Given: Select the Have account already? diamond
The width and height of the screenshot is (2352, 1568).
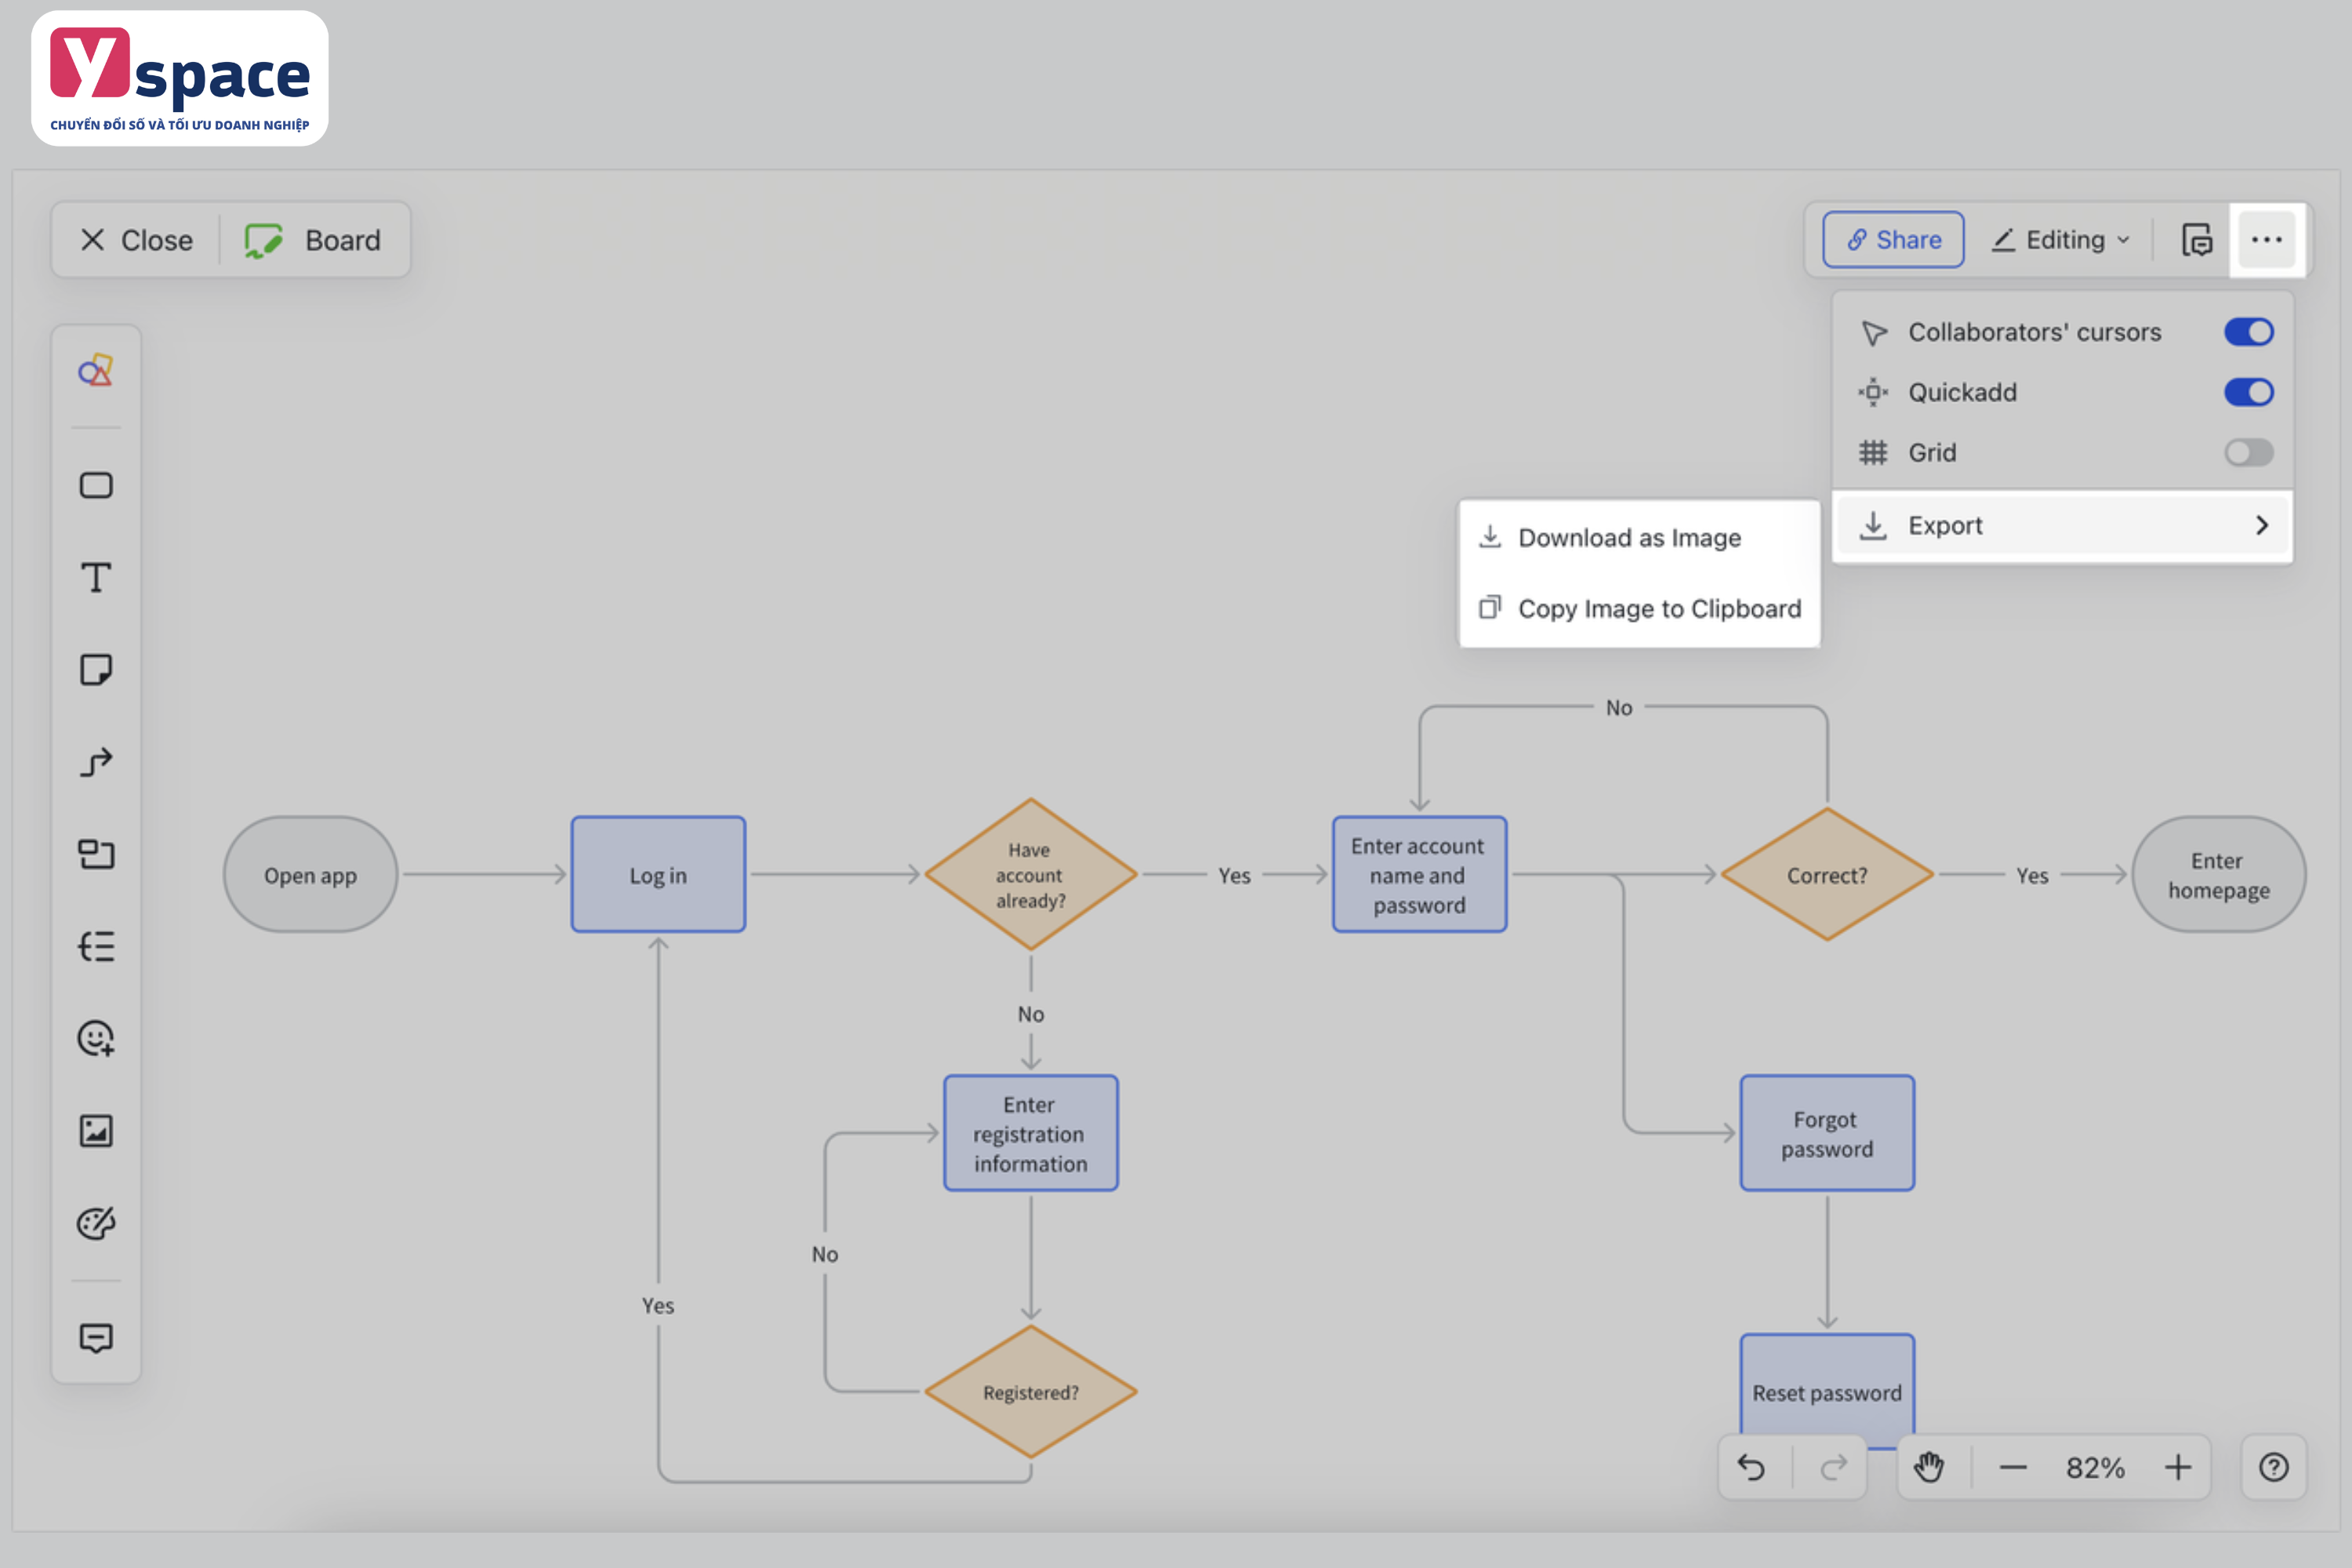Looking at the screenshot, I should click(x=1030, y=875).
